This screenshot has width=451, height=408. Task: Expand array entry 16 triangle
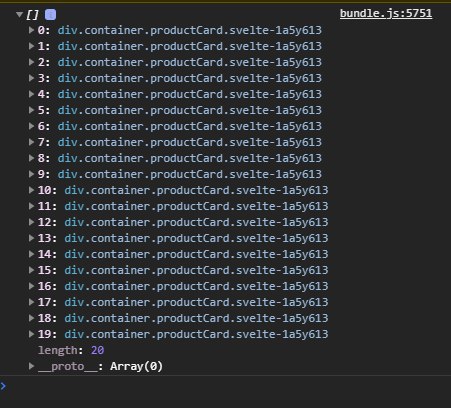(x=31, y=286)
